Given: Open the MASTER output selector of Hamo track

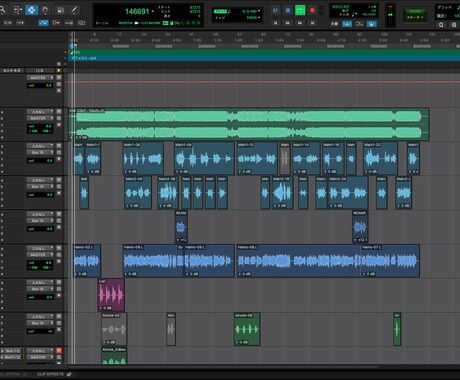Looking at the screenshot, I should [40, 255].
